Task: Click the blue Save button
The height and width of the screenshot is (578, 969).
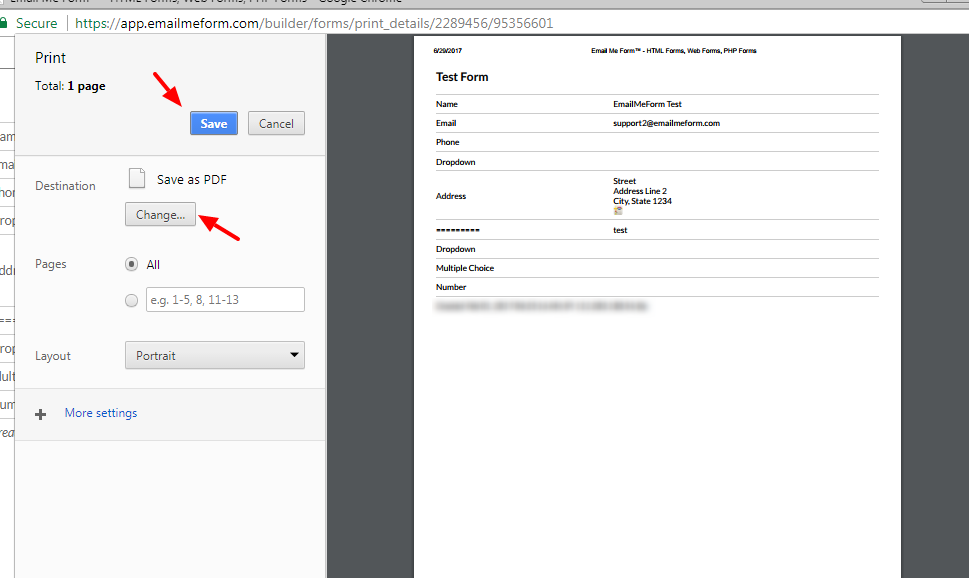Action: coord(214,124)
